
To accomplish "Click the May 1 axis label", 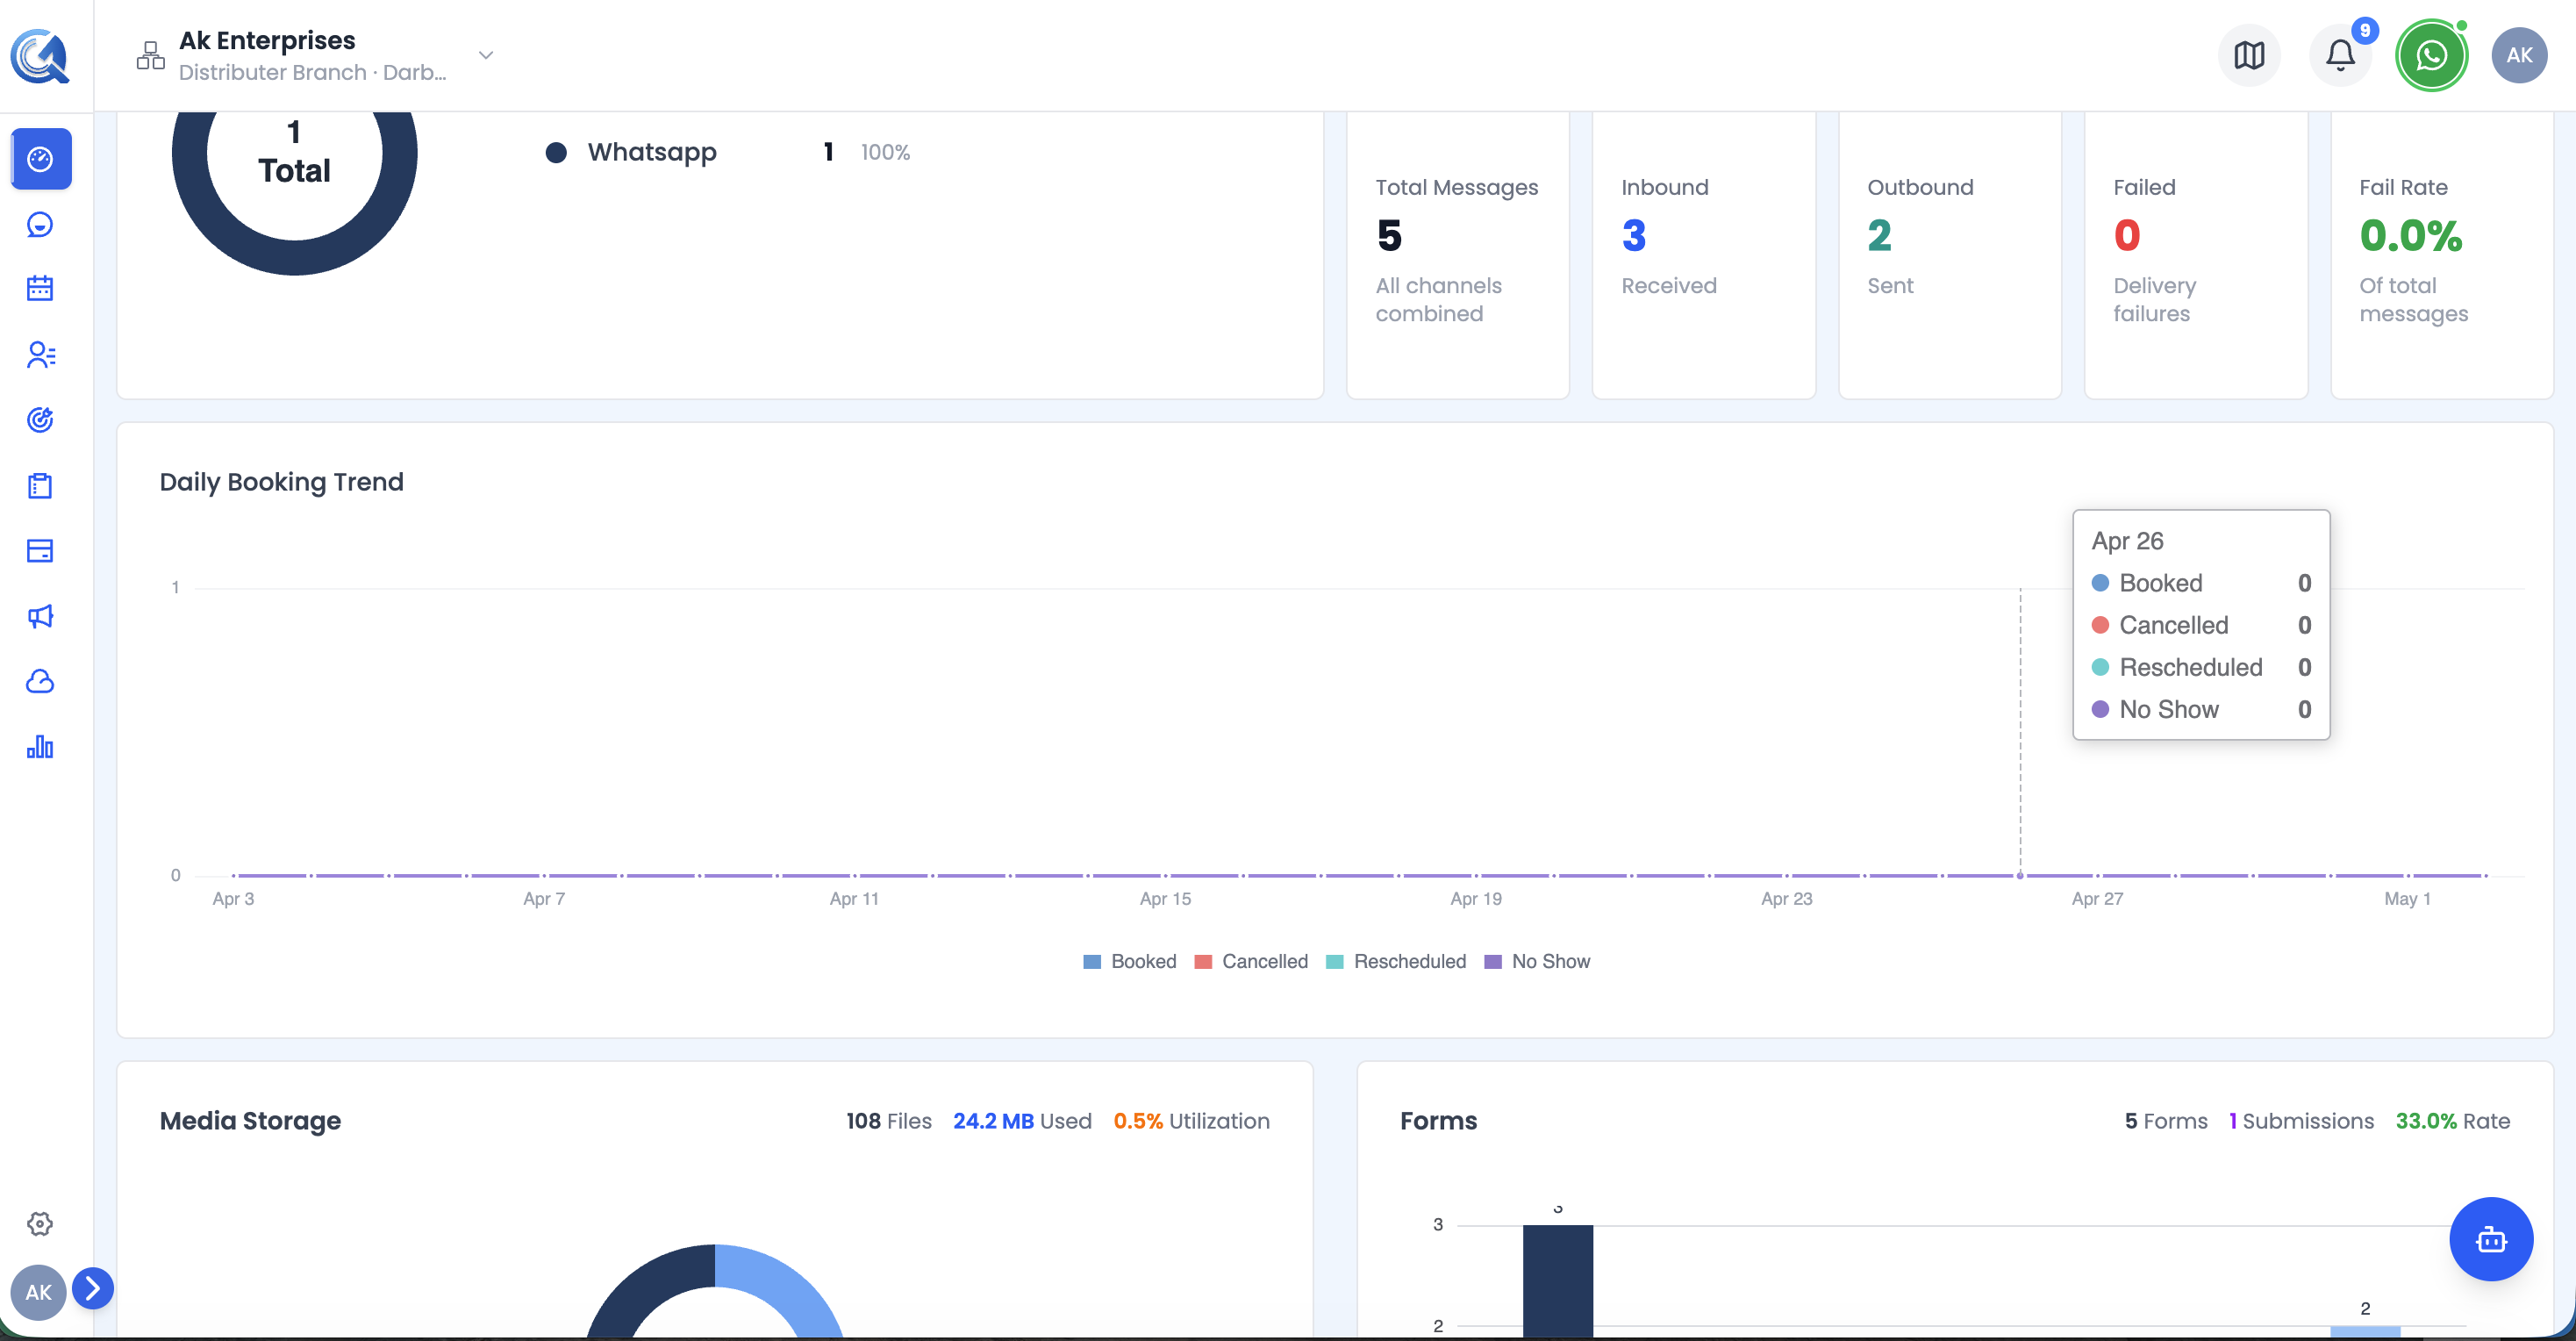I will point(2407,898).
